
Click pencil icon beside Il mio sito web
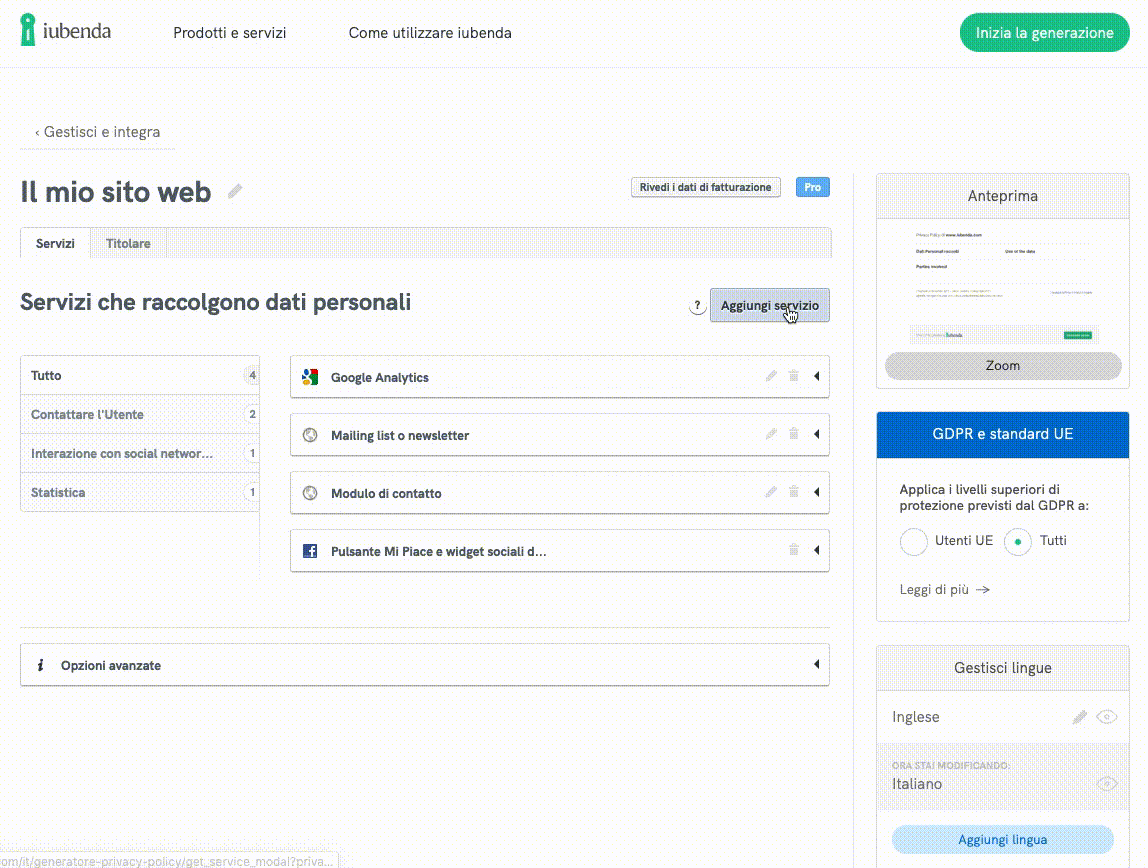235,191
